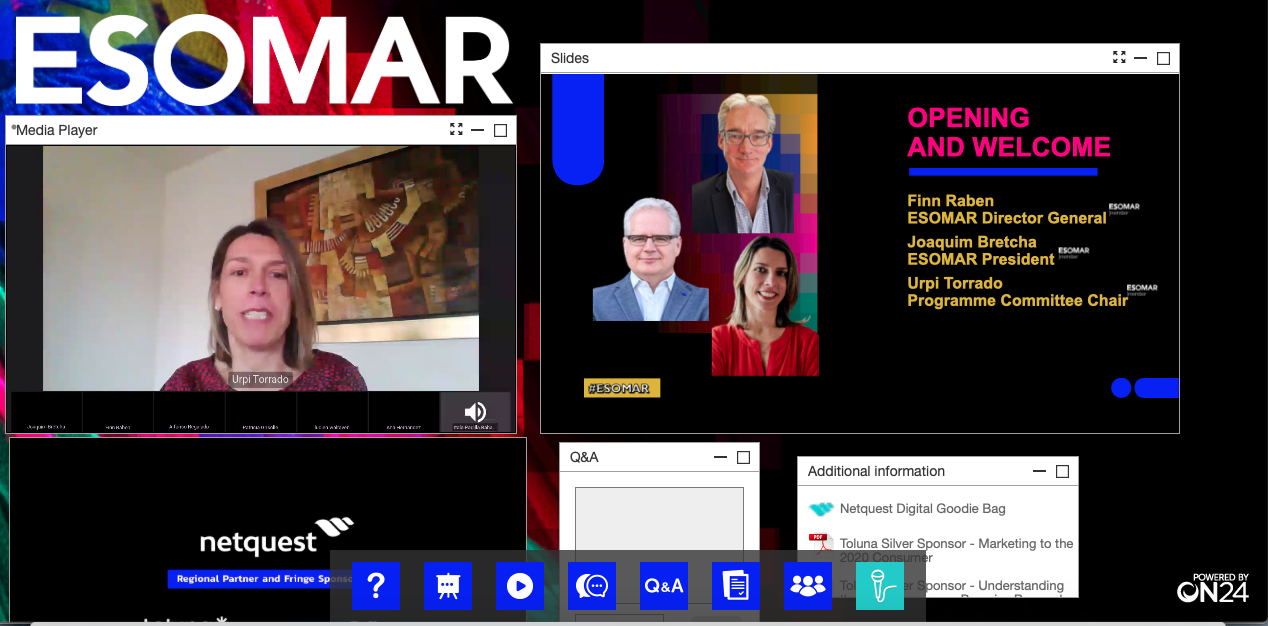Click the netquest sponsor logo banner
Viewport: 1268px width, 626px height.
[x=277, y=538]
